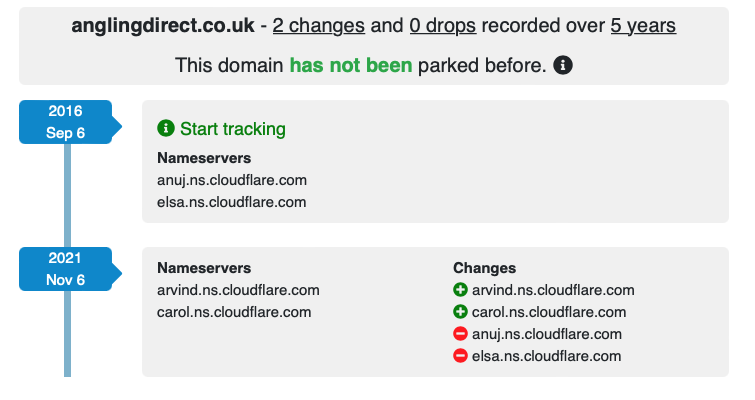
Task: Click arvind.ns.cloudflare.com under 2021 Nameservers
Action: pyautogui.click(x=238, y=290)
